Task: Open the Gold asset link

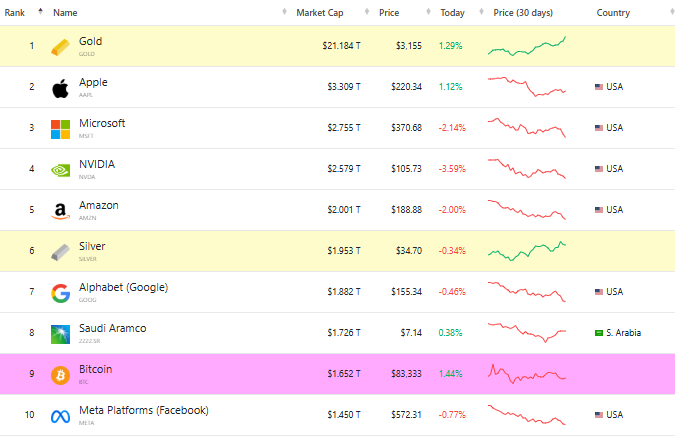Action: tap(90, 41)
